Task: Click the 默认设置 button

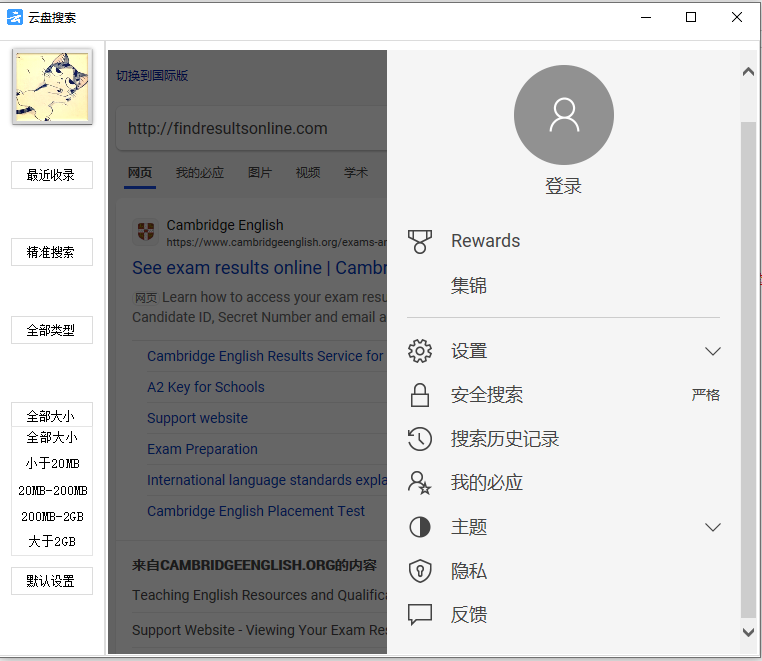Action: (52, 581)
